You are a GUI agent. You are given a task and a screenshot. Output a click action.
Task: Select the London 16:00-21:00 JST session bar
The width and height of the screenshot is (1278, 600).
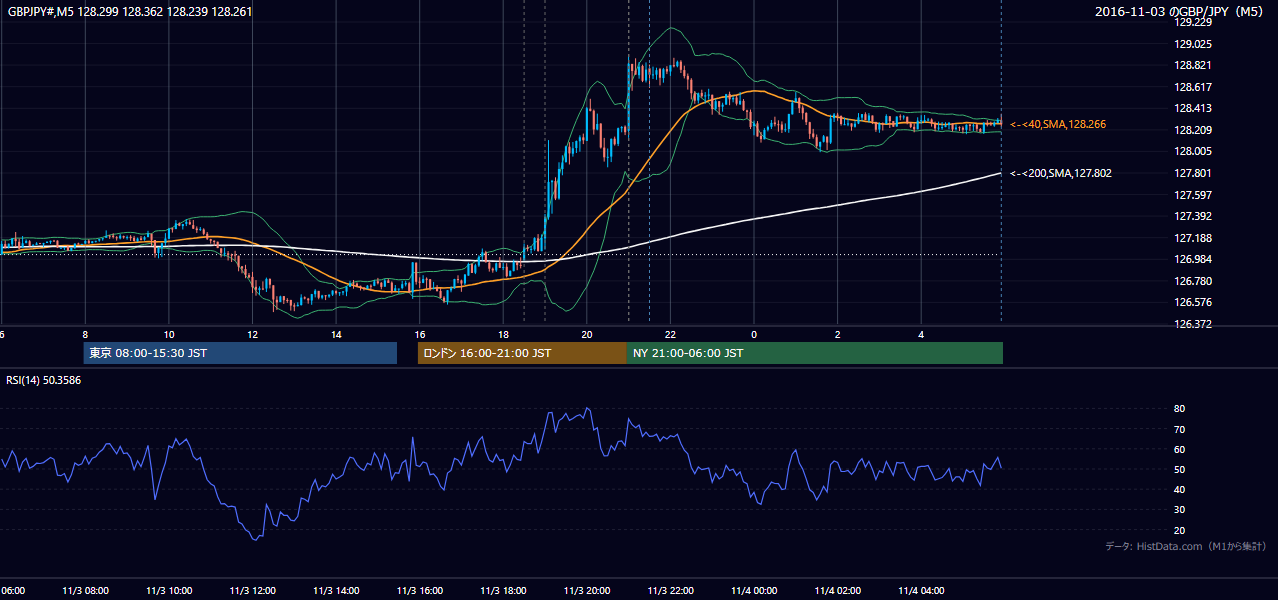[x=522, y=353]
